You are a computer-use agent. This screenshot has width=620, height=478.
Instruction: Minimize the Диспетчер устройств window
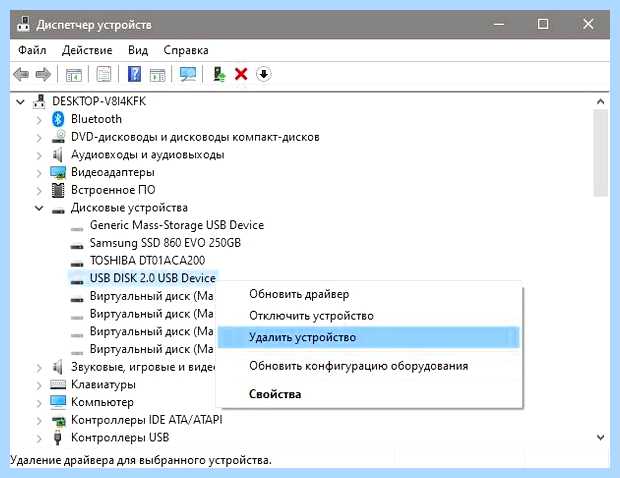click(x=499, y=25)
